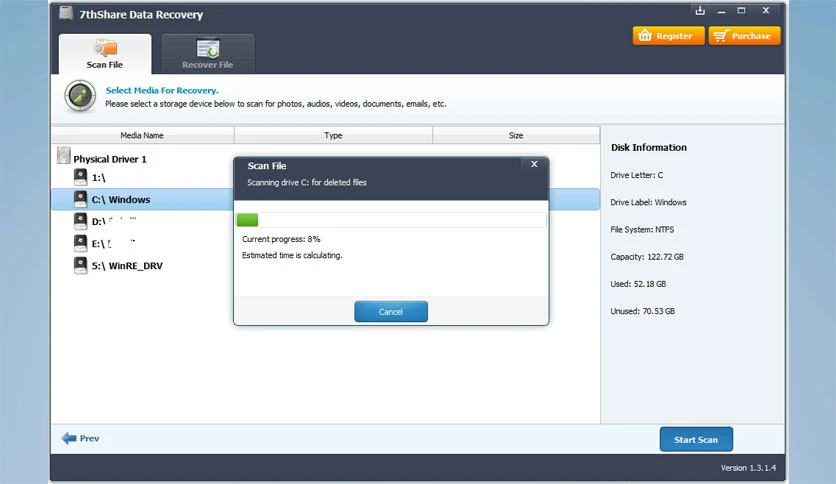Click 'Estimated time is calculating.' text

292,255
